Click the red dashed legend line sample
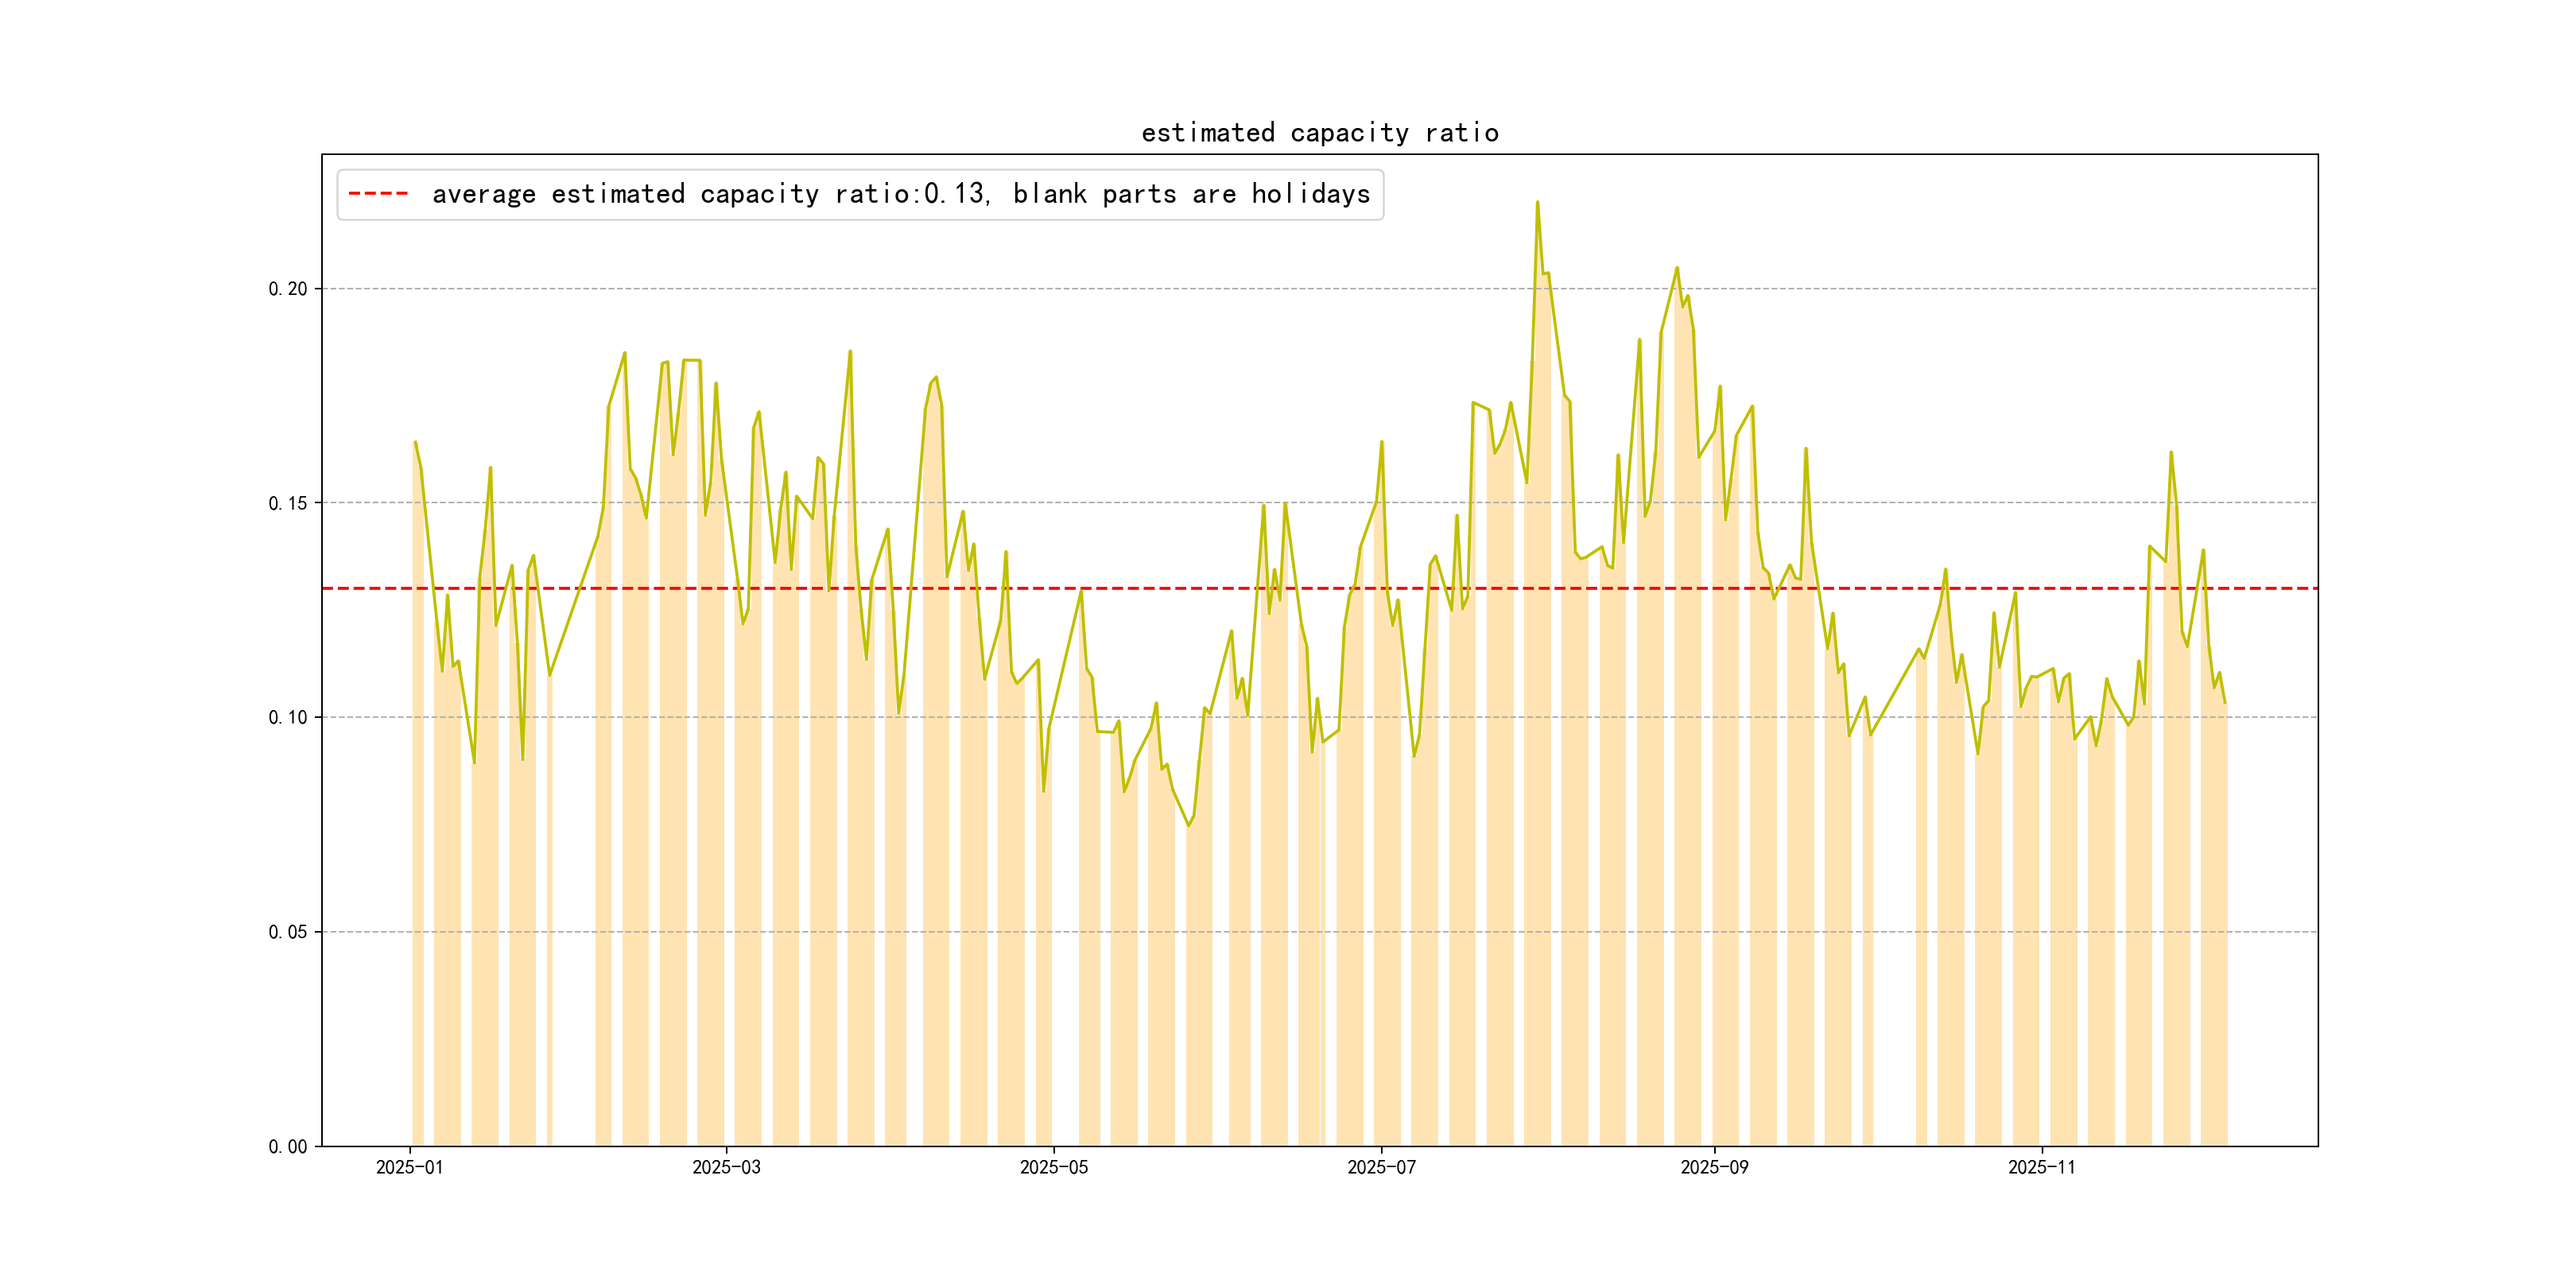The width and height of the screenshot is (2576, 1288). click(x=378, y=194)
